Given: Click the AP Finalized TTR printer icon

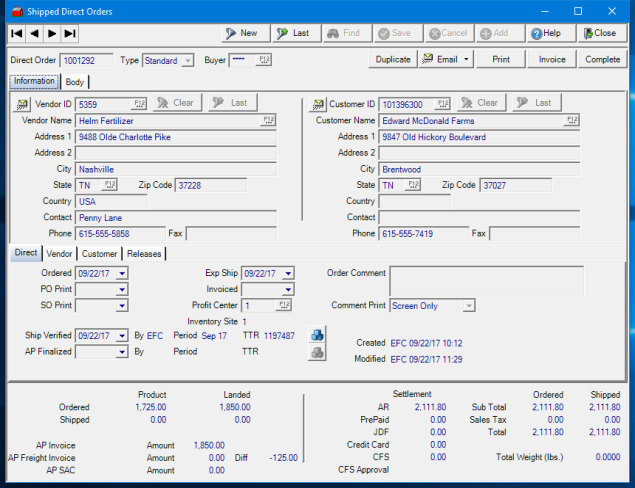Looking at the screenshot, I should click(318, 352).
